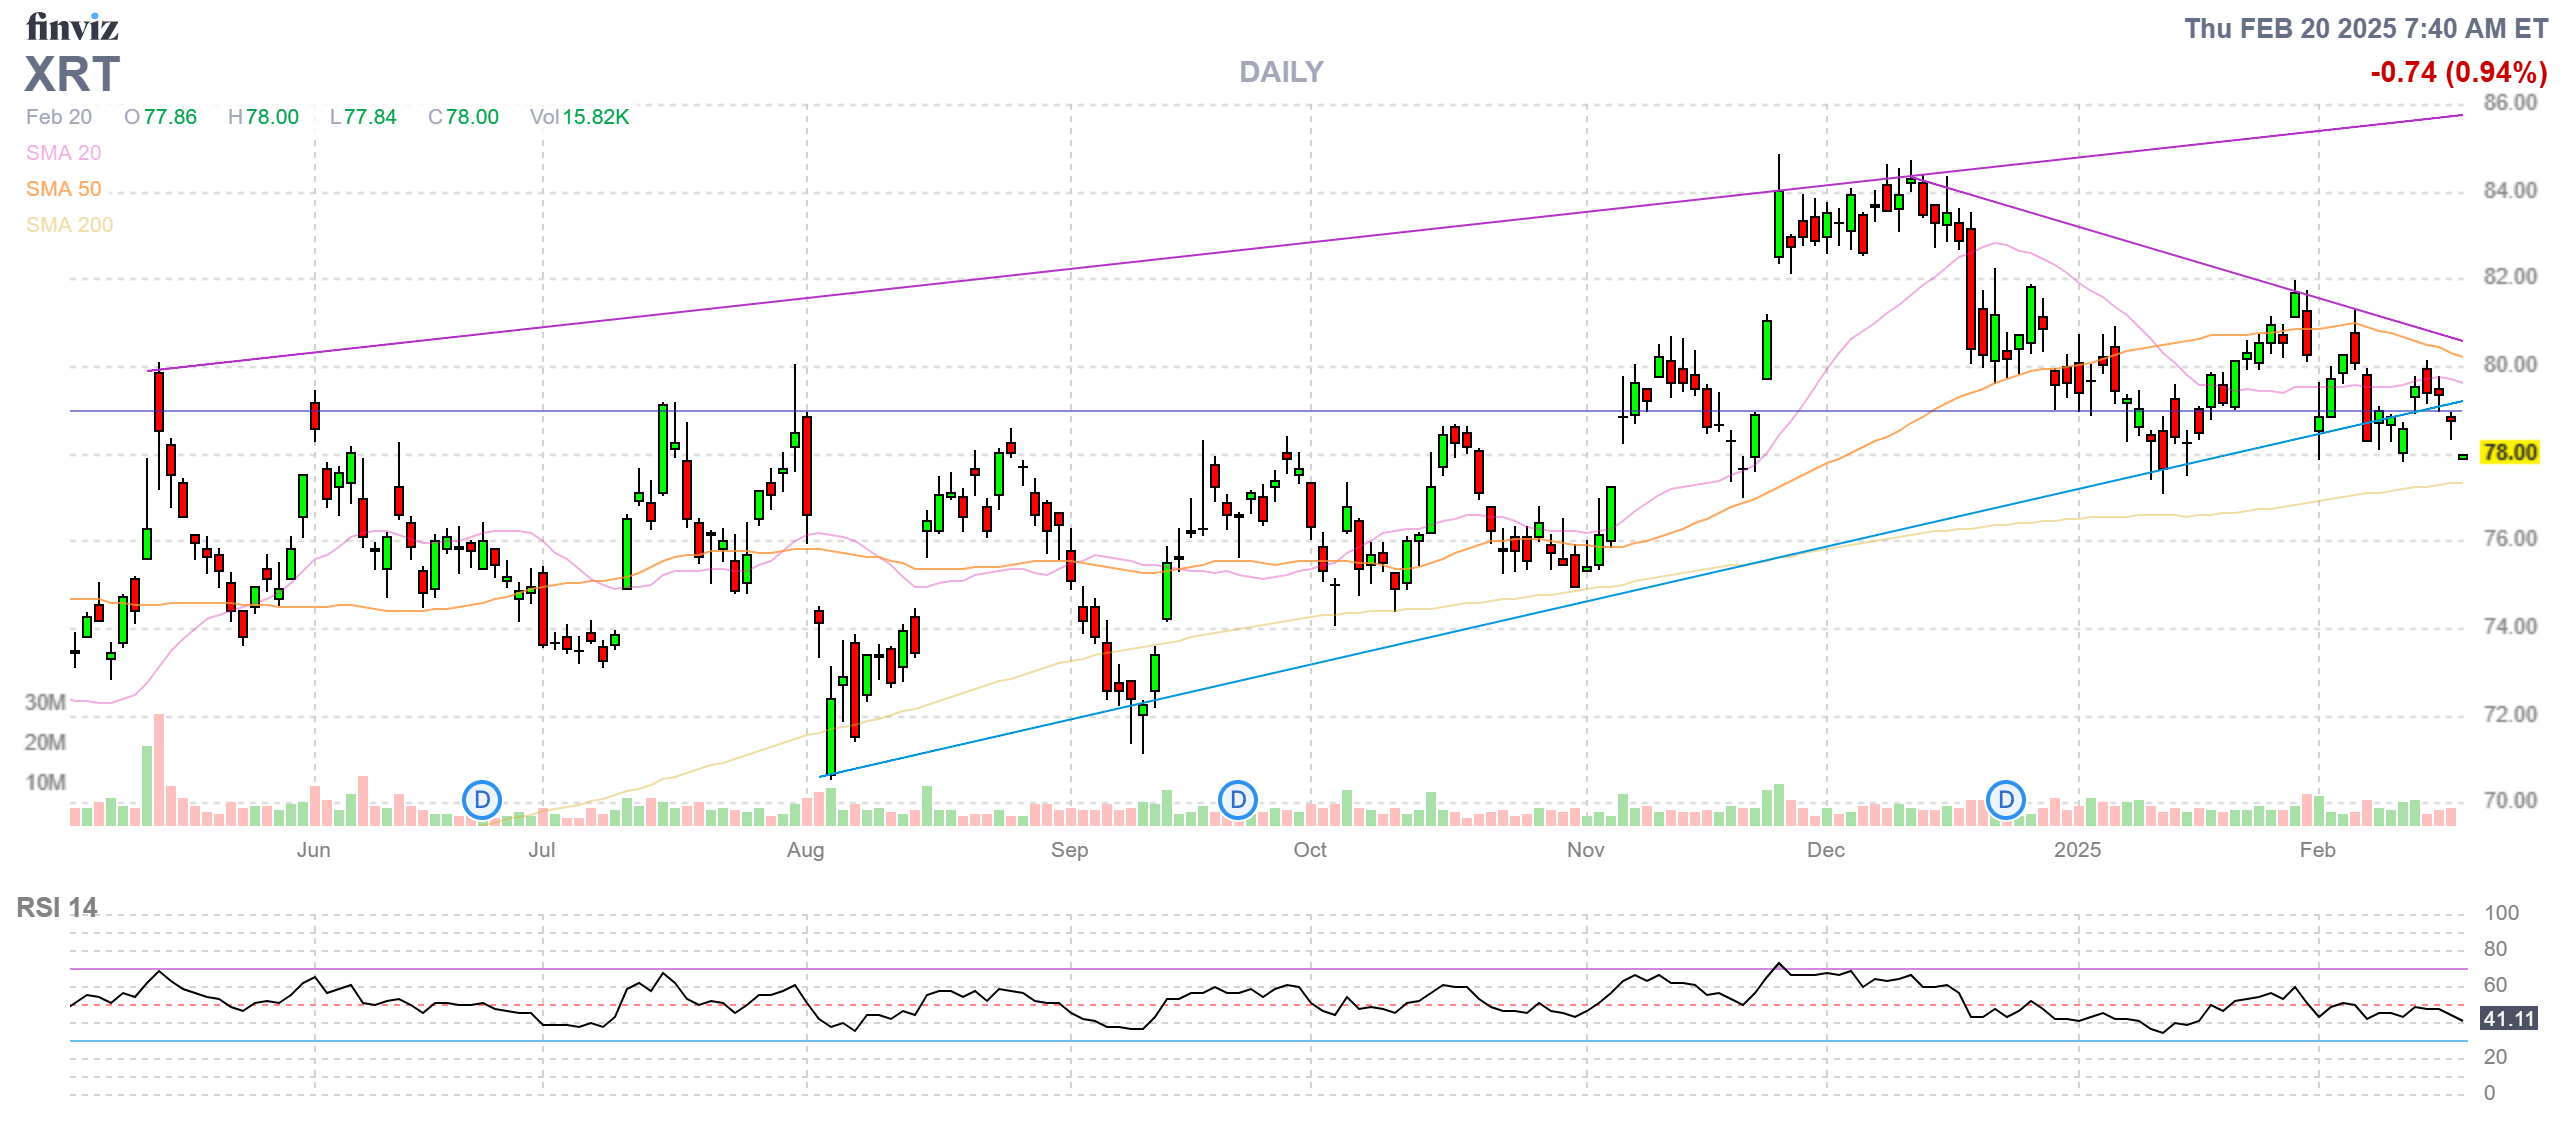The height and width of the screenshot is (1124, 2574).
Task: Click the 41.11 RSI value badge
Action: pyautogui.click(x=2509, y=1019)
